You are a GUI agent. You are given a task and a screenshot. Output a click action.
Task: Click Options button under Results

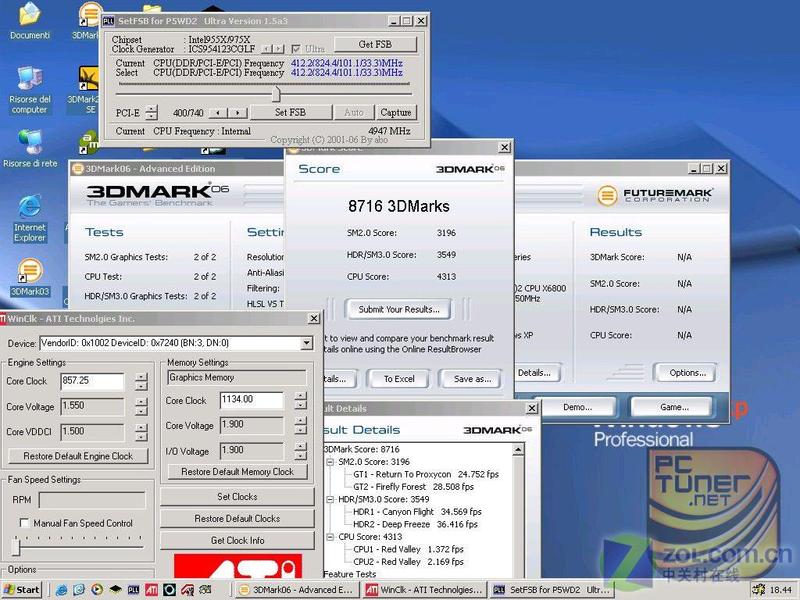coord(687,372)
